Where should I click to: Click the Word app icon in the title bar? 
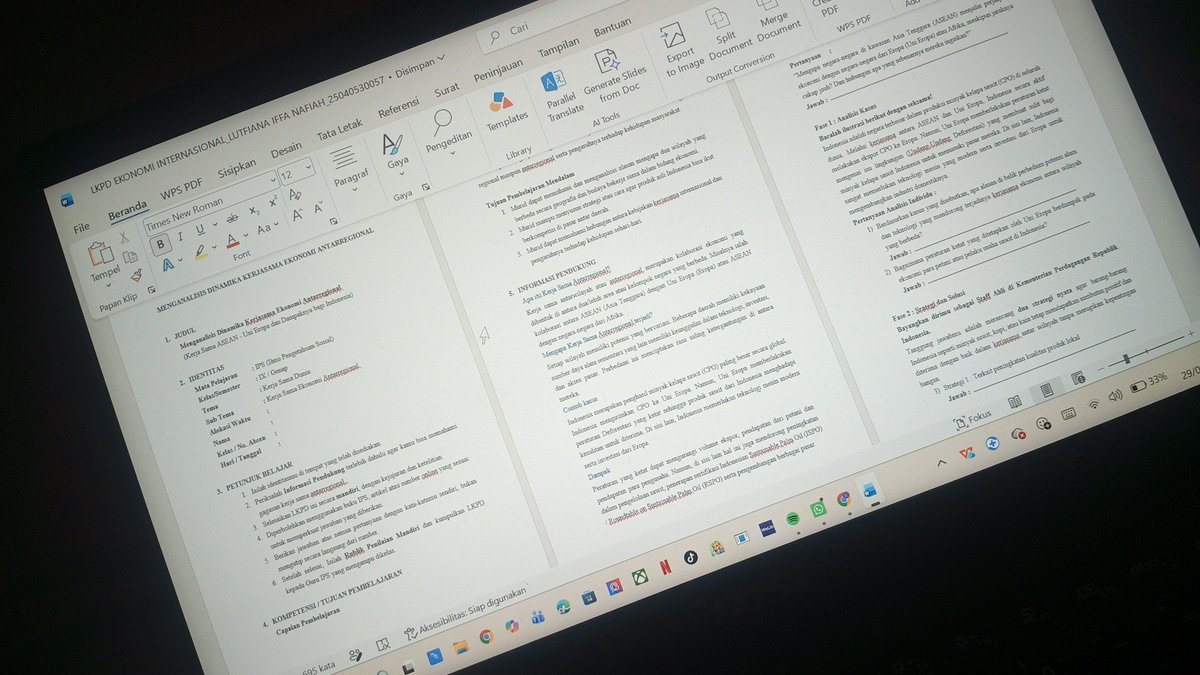click(x=67, y=200)
